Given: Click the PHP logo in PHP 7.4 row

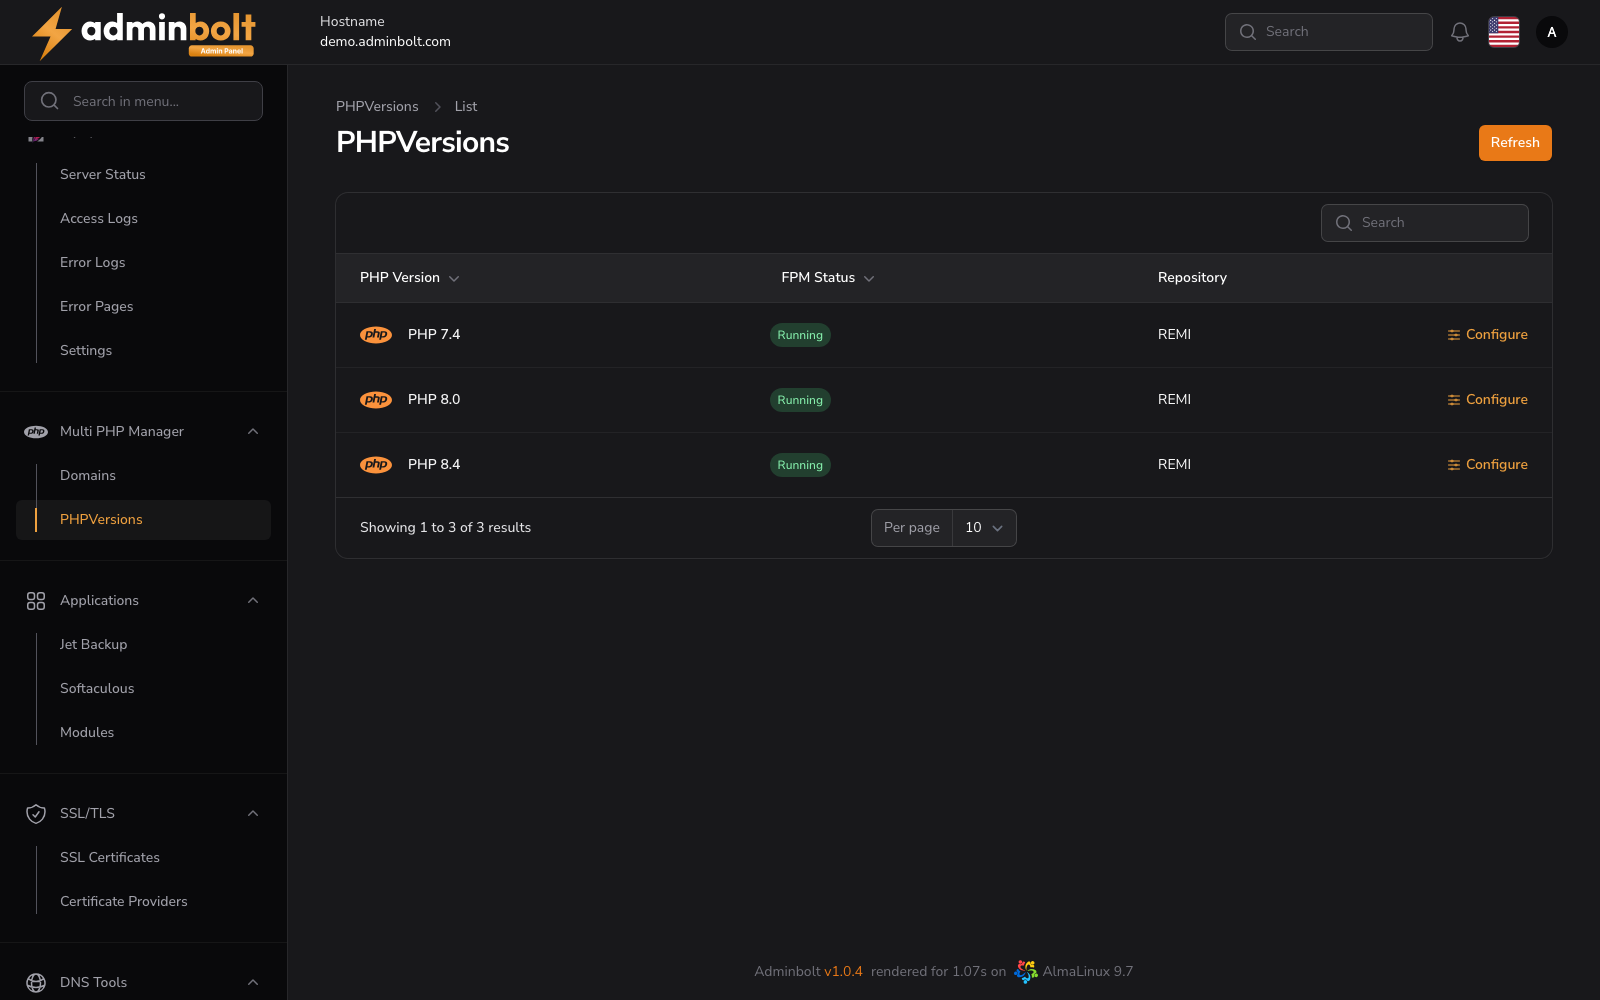Looking at the screenshot, I should coord(376,335).
